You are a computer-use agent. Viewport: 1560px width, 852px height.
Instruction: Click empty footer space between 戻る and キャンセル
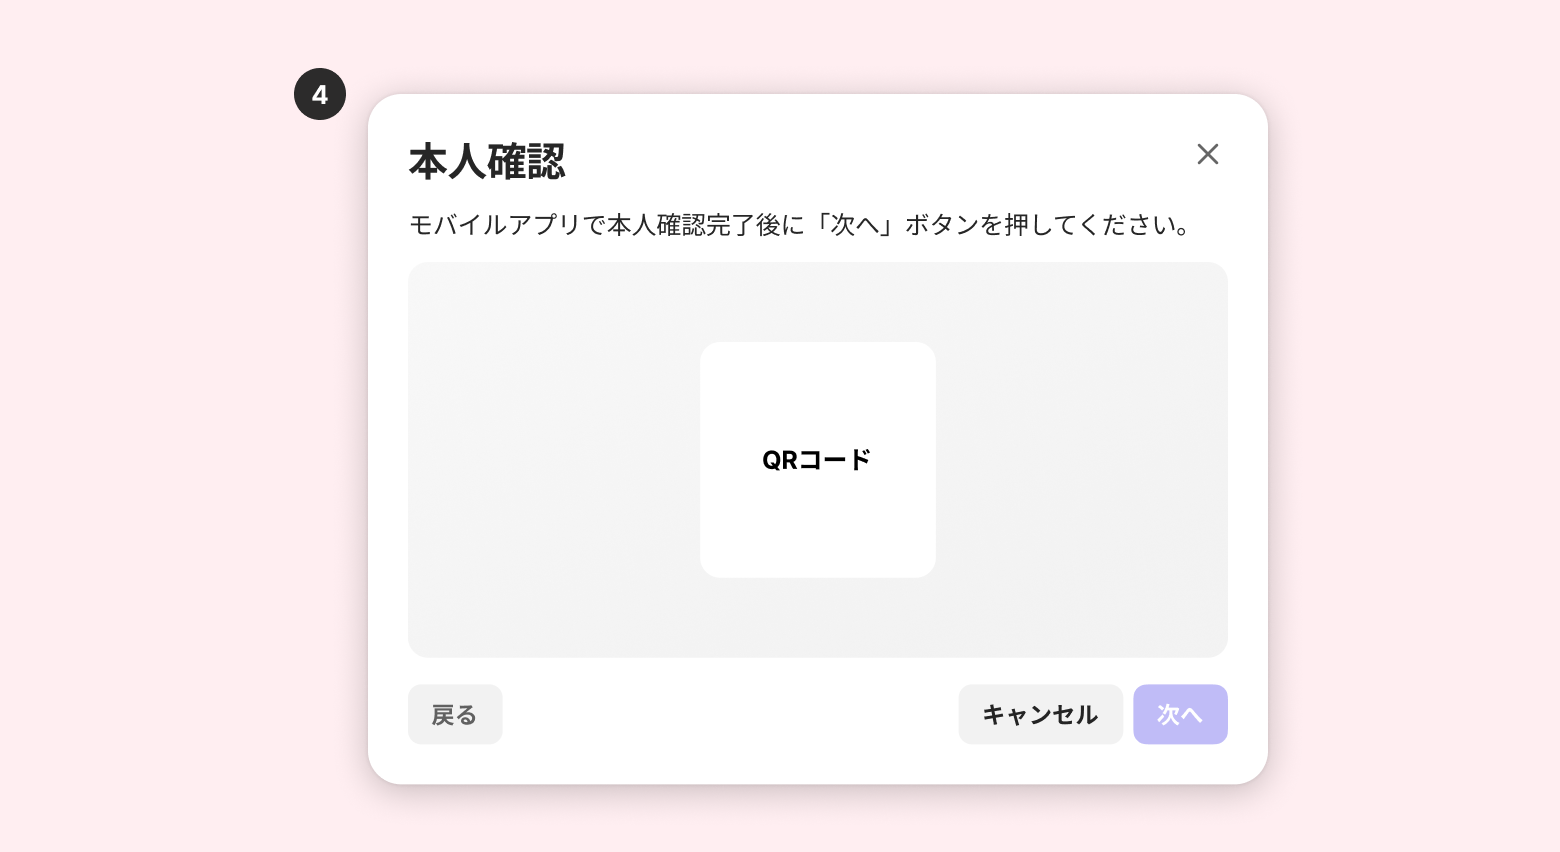tap(730, 714)
